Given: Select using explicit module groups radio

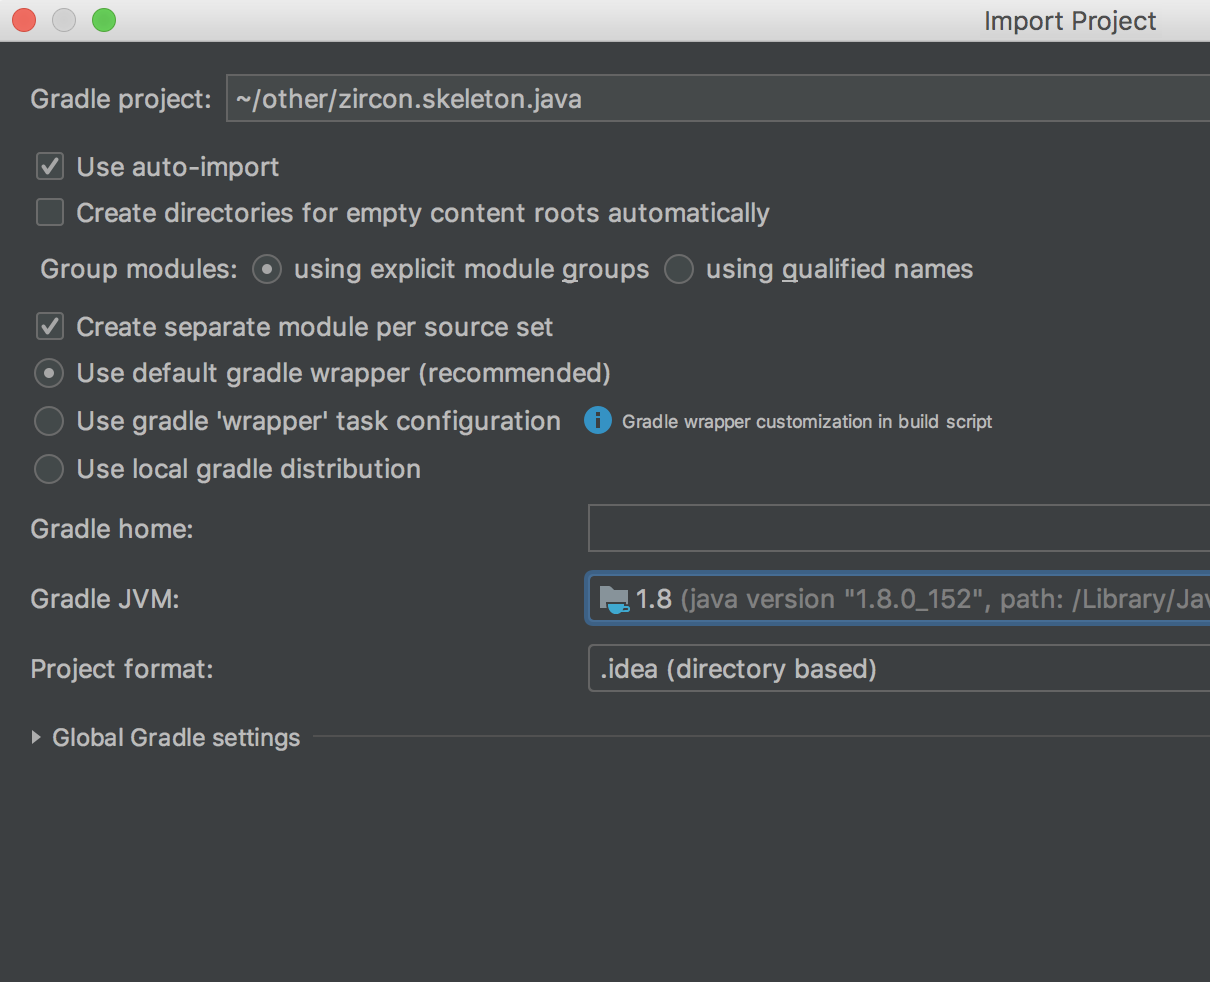Looking at the screenshot, I should pyautogui.click(x=267, y=269).
